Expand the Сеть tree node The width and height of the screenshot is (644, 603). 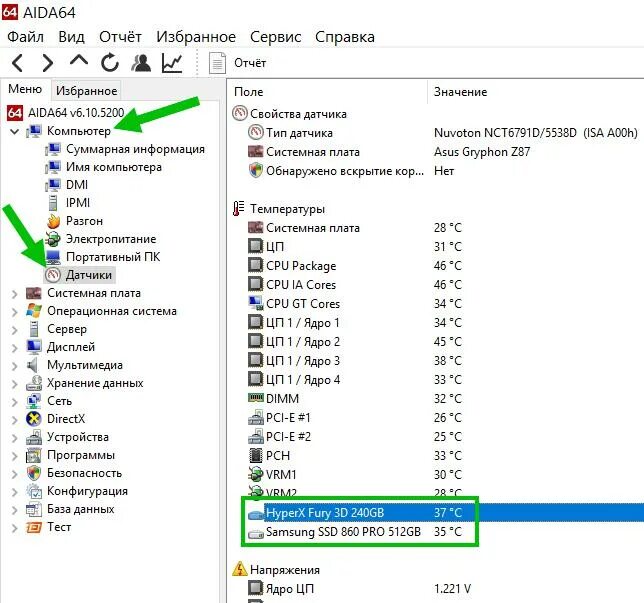[15, 402]
